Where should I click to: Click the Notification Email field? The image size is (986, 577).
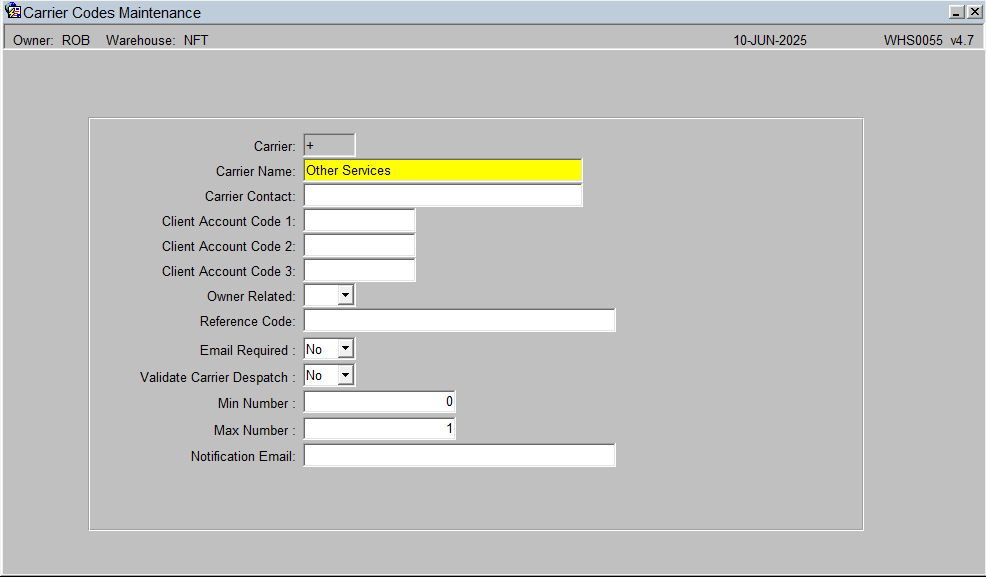pyautogui.click(x=459, y=456)
